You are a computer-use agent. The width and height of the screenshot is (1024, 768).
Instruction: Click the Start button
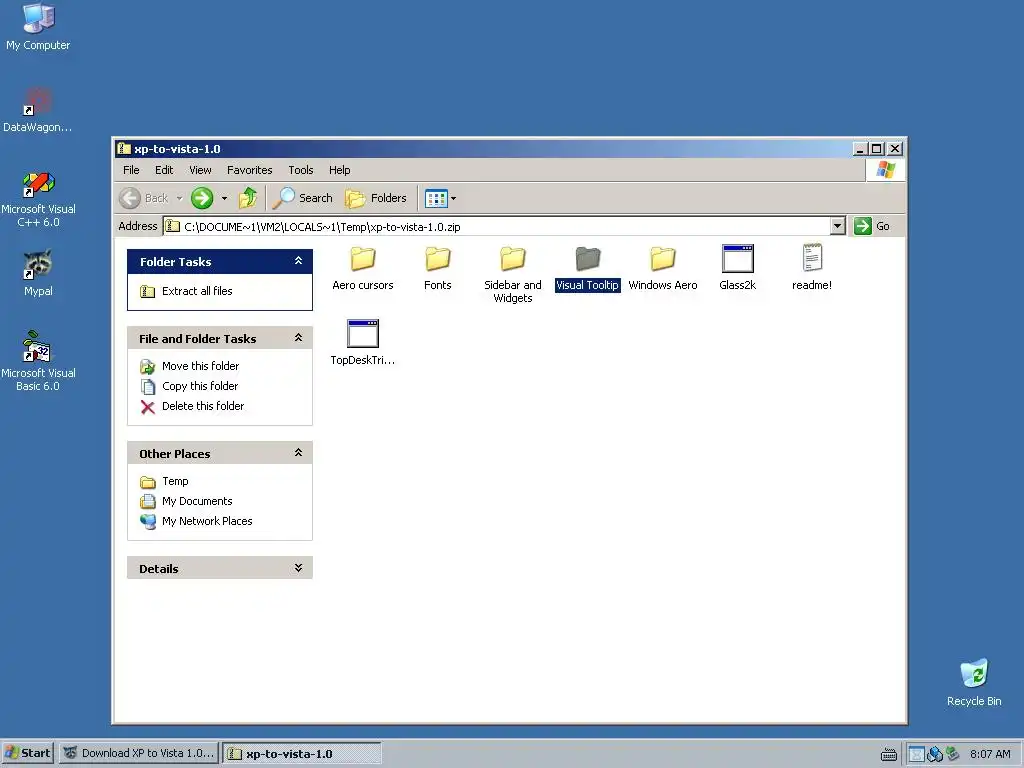click(x=27, y=753)
